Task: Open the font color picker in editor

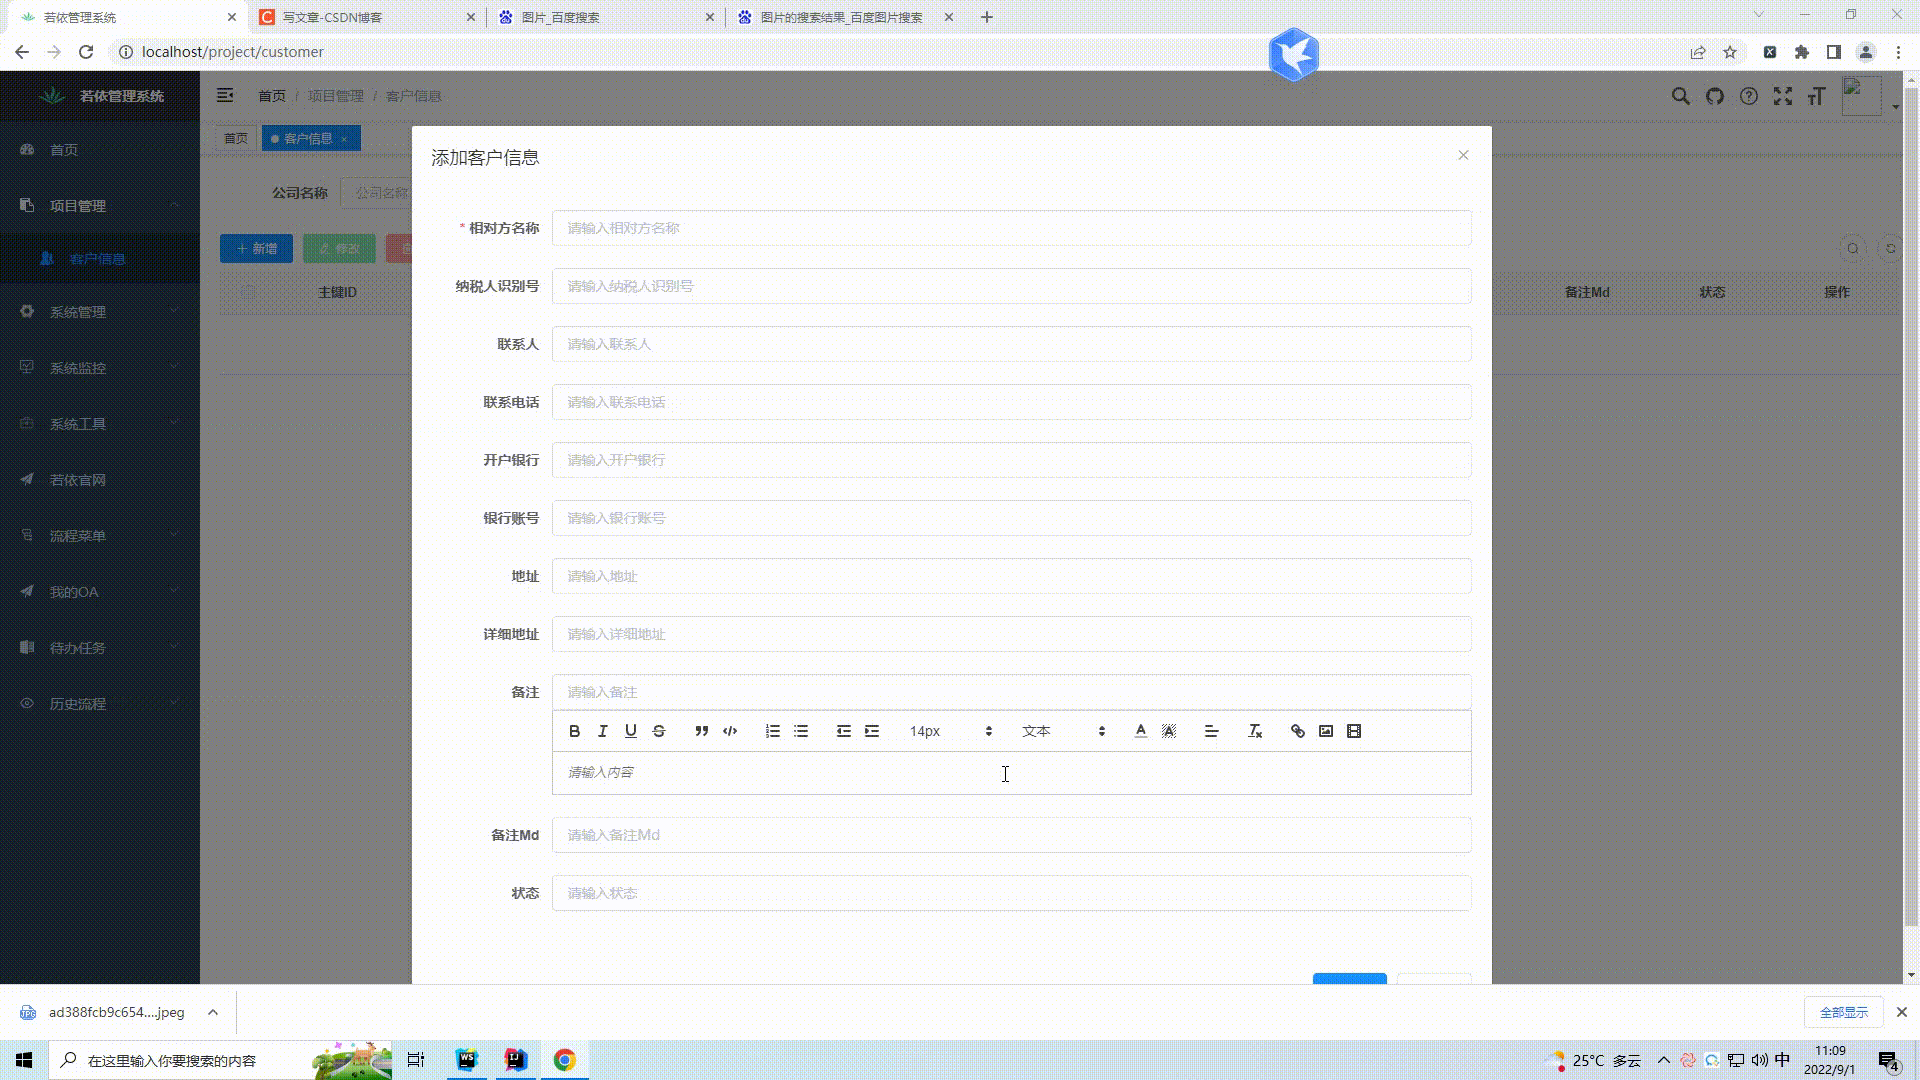Action: pos(1139,731)
